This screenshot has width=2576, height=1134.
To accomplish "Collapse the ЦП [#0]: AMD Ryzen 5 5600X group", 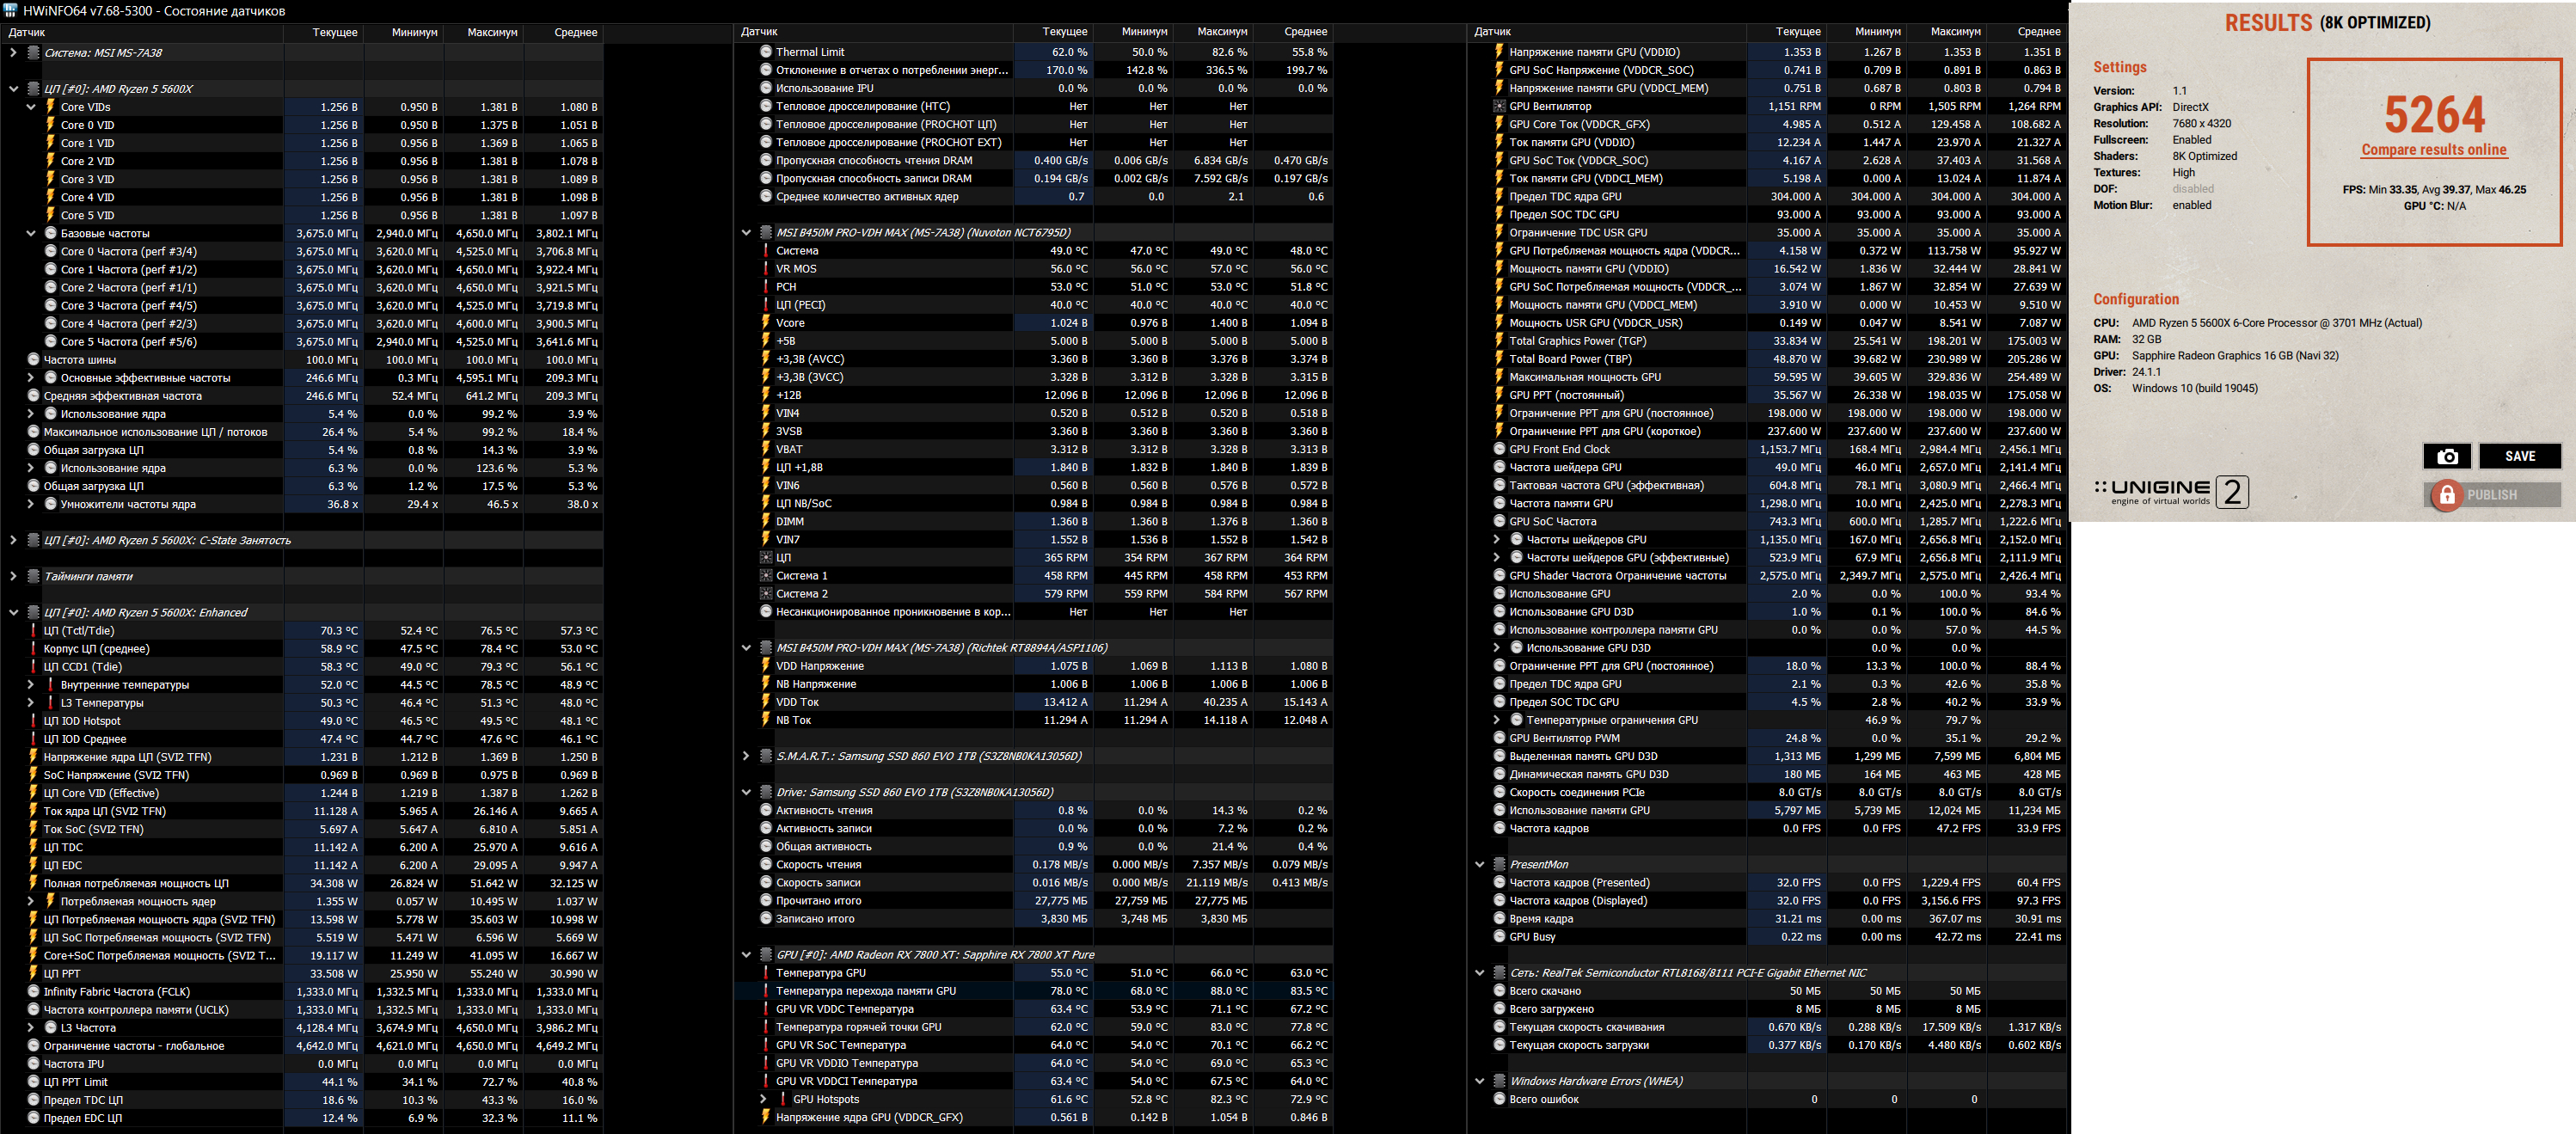I will tap(14, 89).
